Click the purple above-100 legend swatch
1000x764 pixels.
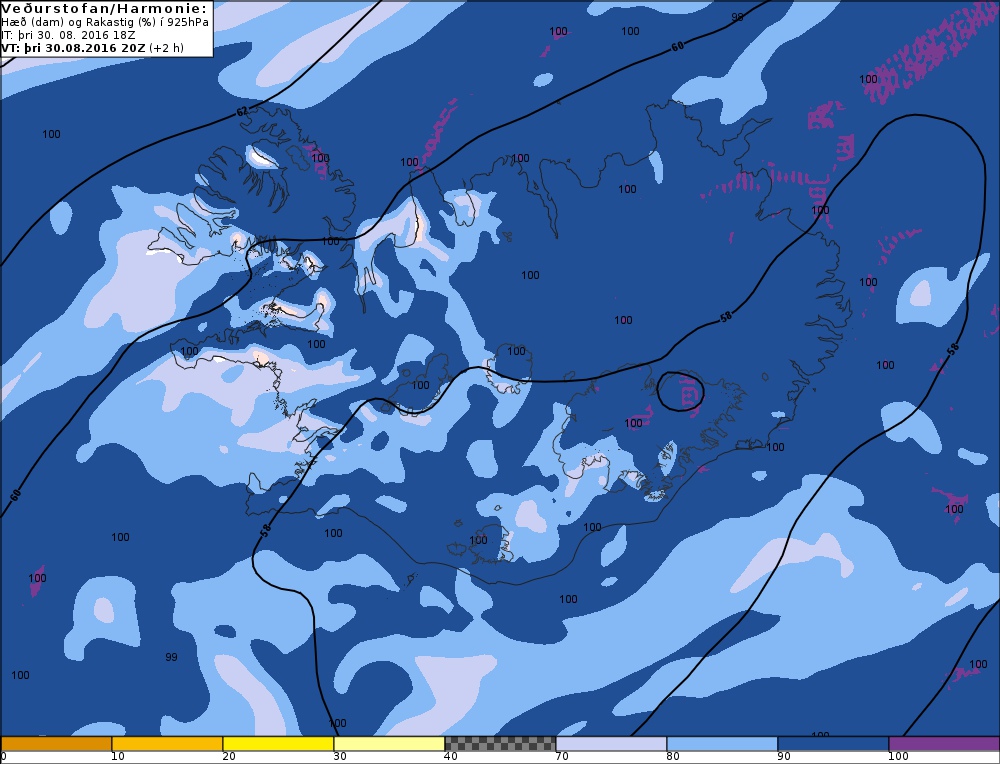click(x=944, y=744)
